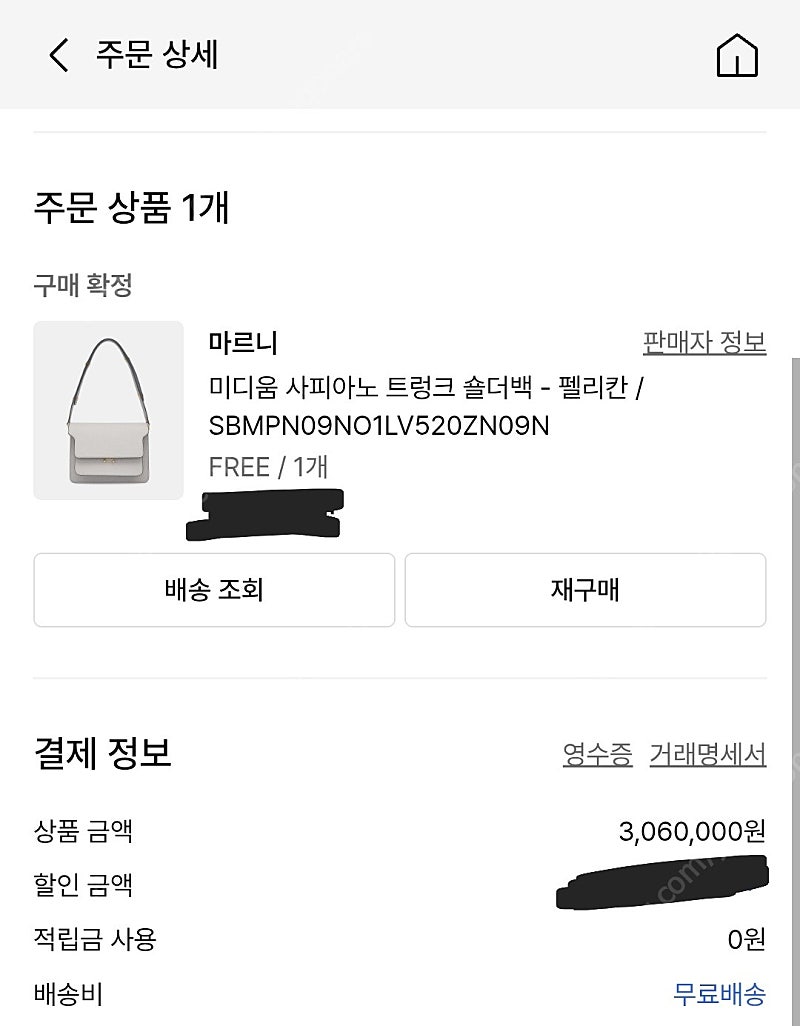
Task: Click the 결제 정보 section heading
Action: 103,752
